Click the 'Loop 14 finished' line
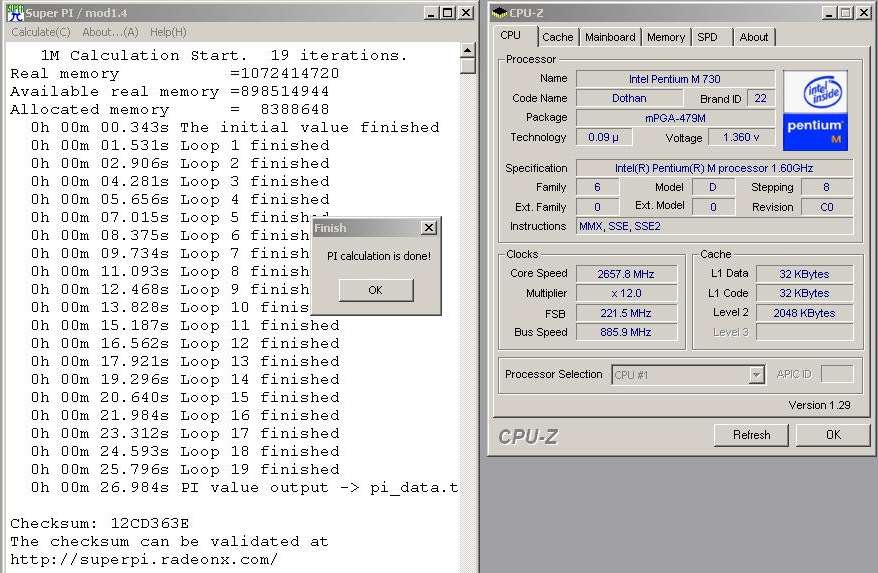 click(x=185, y=379)
